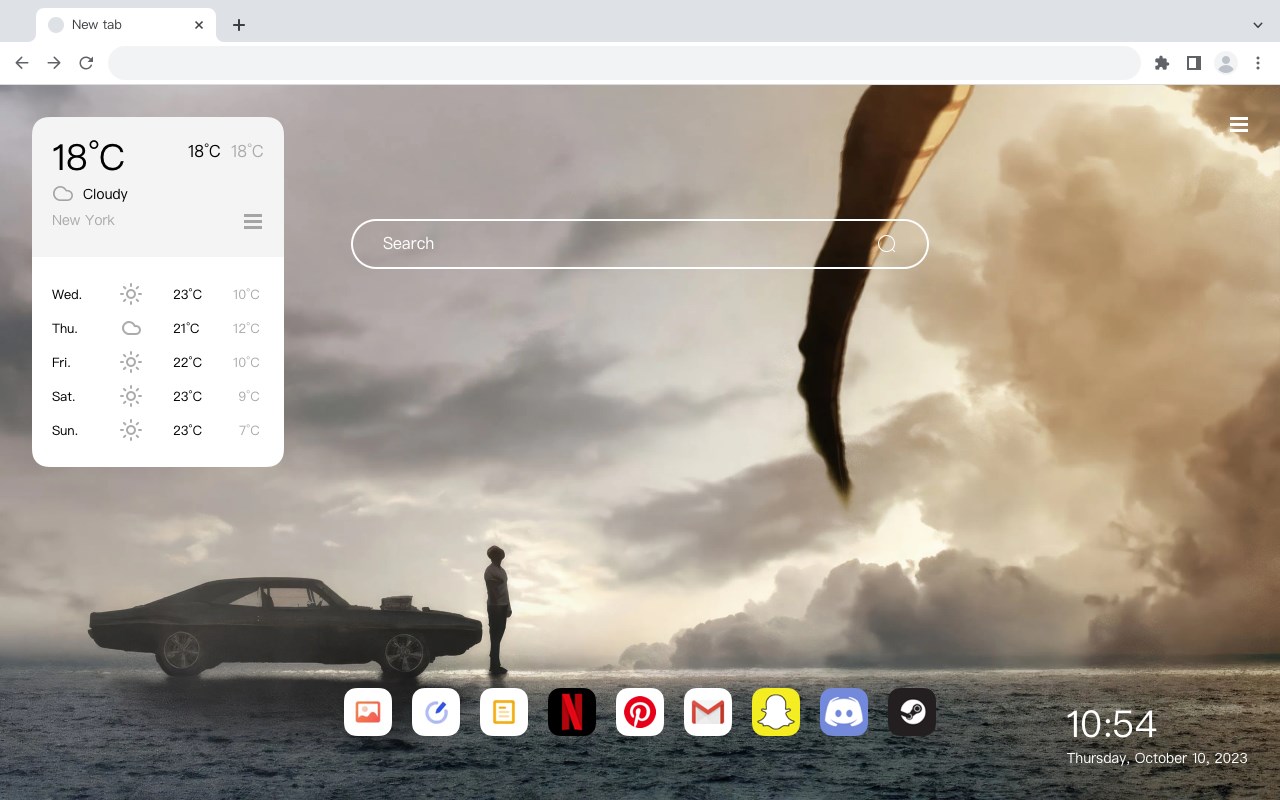The width and height of the screenshot is (1280, 800).
Task: Select the Wed. forecast row label
Action: tap(67, 294)
